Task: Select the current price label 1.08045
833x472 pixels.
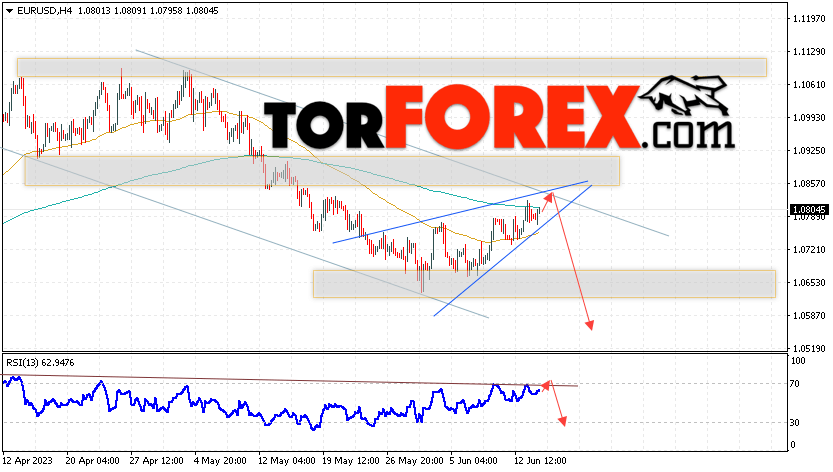Action: coord(810,210)
